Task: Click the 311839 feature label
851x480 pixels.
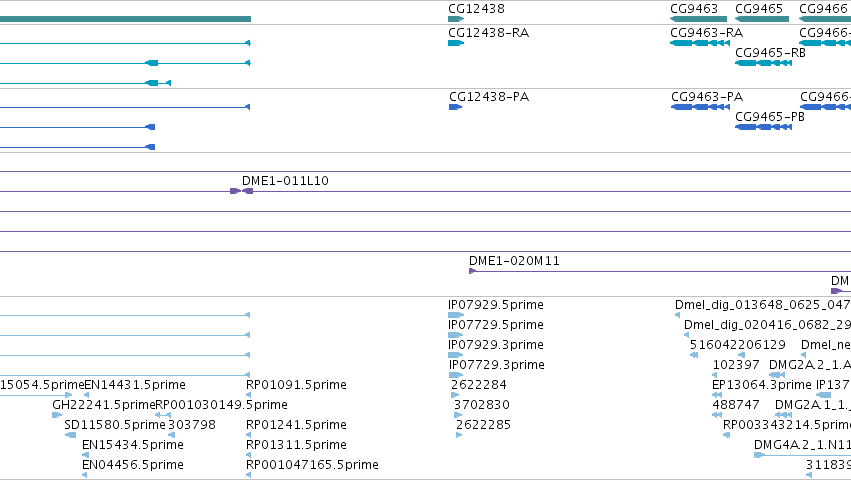Action: (x=828, y=465)
